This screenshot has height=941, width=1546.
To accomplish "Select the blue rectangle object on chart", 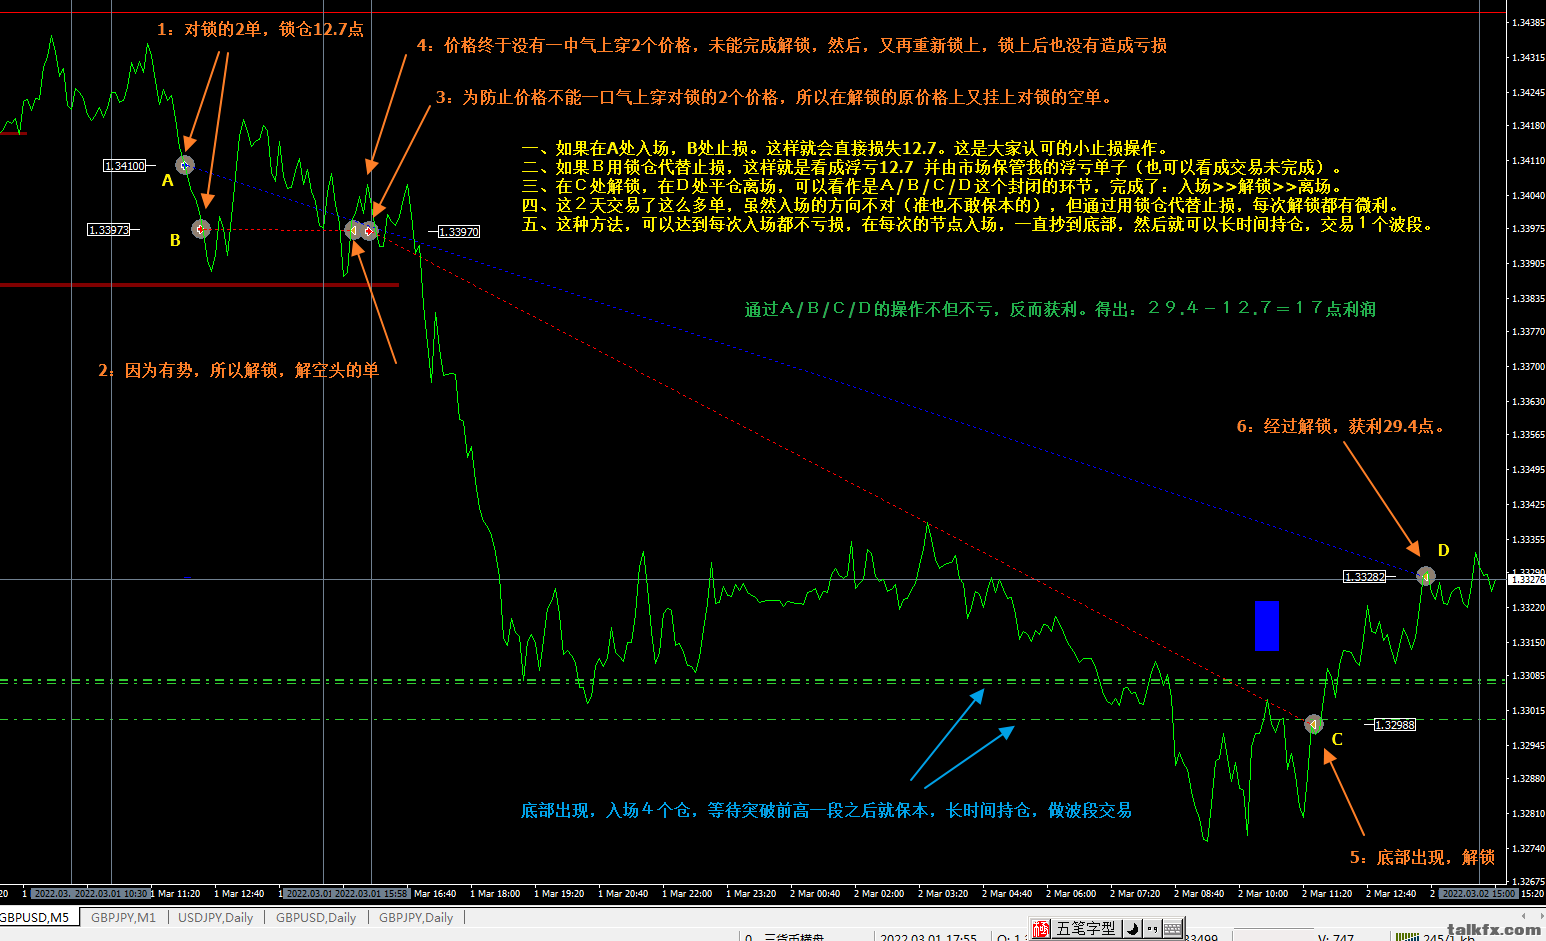I will 1267,626.
